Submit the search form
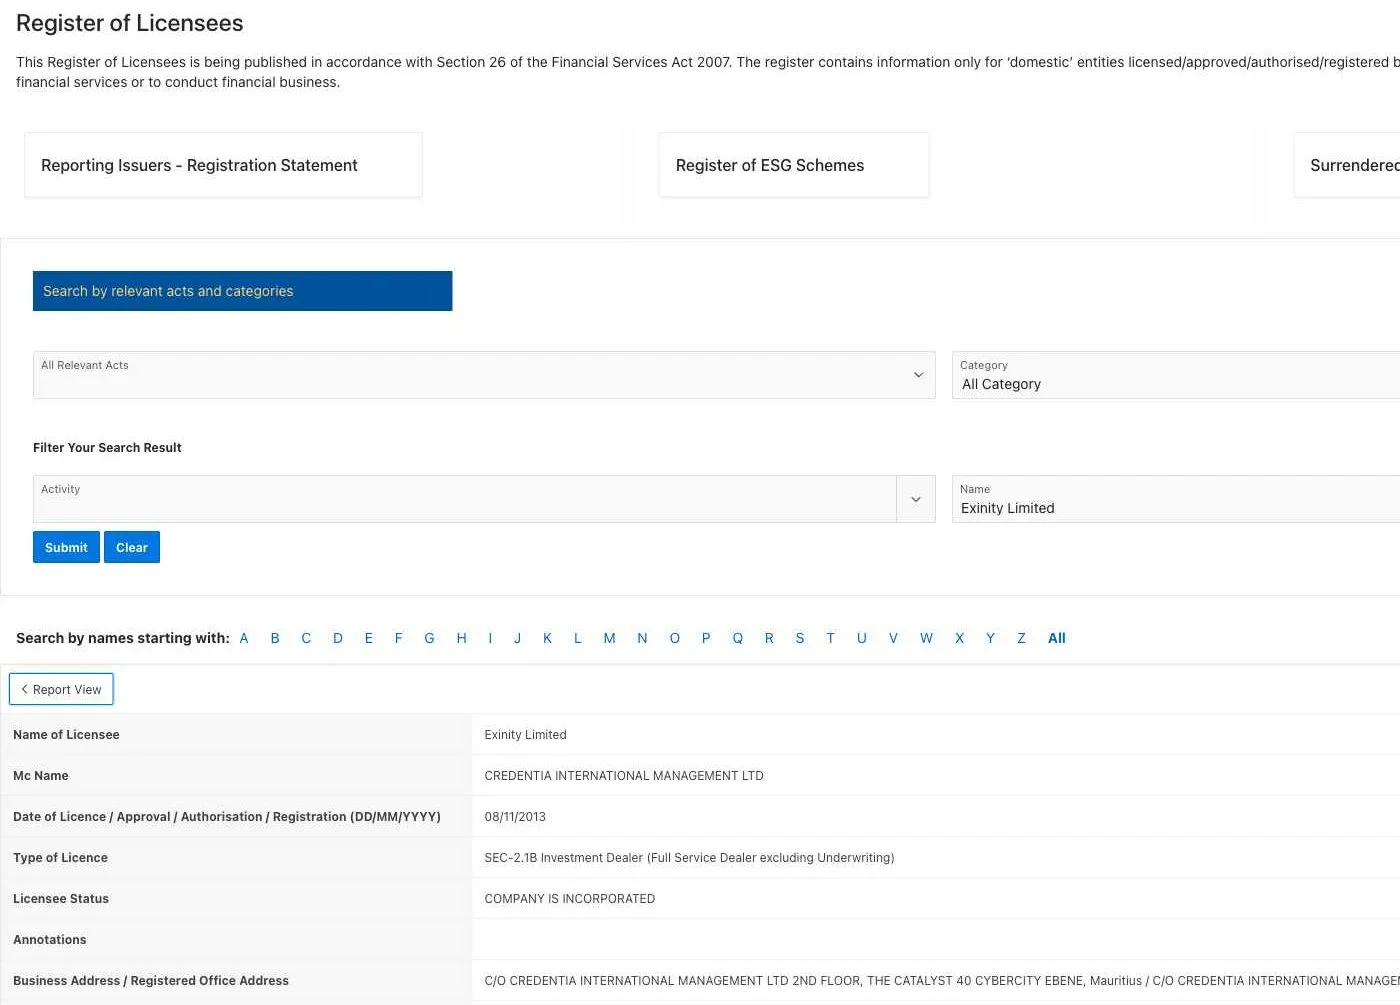Image resolution: width=1400 pixels, height=1005 pixels. [66, 547]
